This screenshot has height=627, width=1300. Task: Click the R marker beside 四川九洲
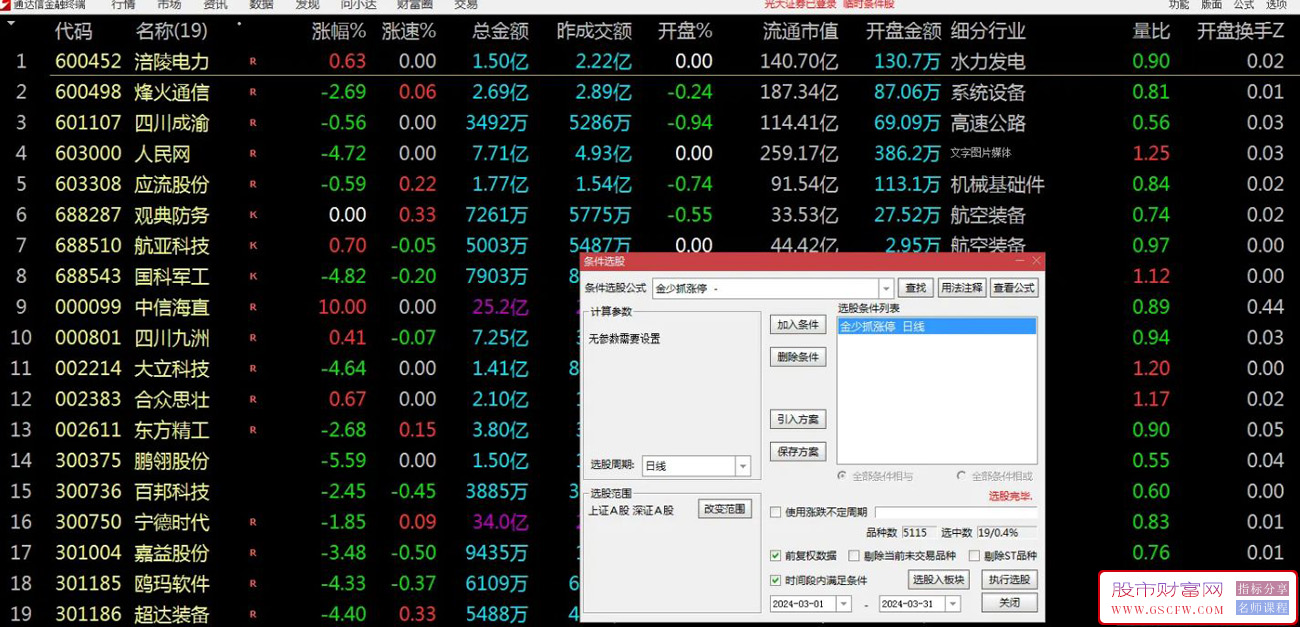[x=253, y=338]
